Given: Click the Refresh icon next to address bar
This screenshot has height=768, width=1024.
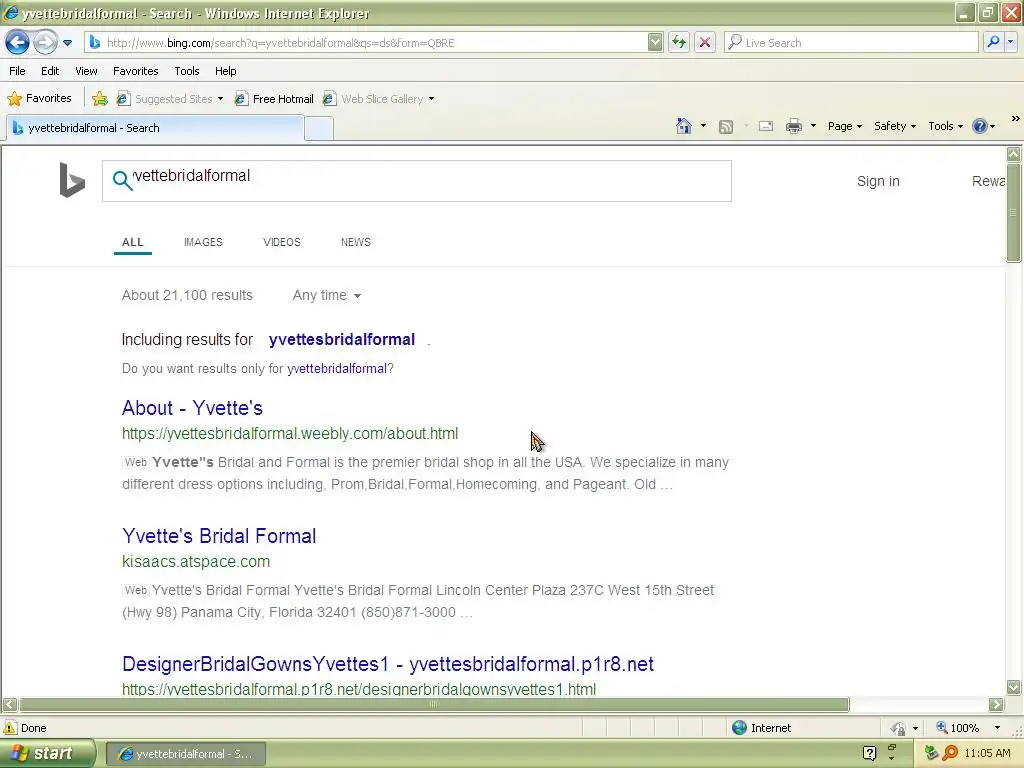Looking at the screenshot, I should 679,43.
